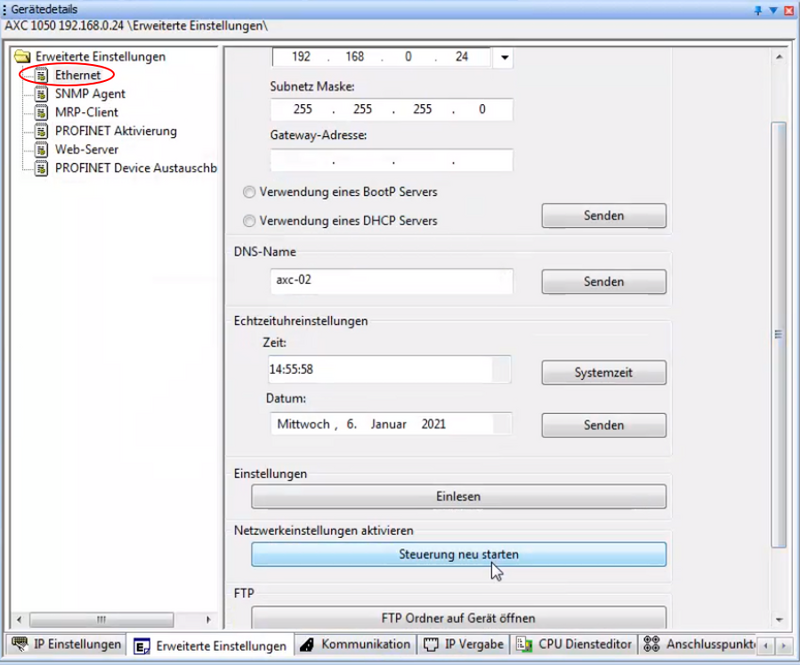Click the Ethernet page icon in tree
Image resolution: width=800 pixels, height=665 pixels.
[x=41, y=75]
